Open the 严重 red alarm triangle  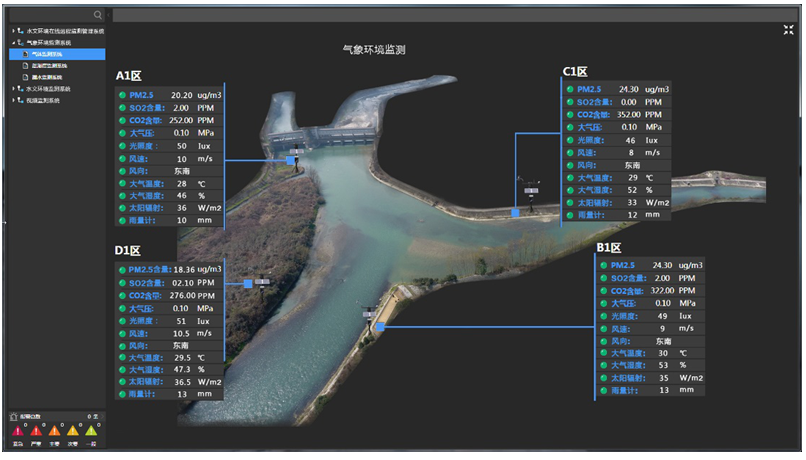tap(36, 431)
